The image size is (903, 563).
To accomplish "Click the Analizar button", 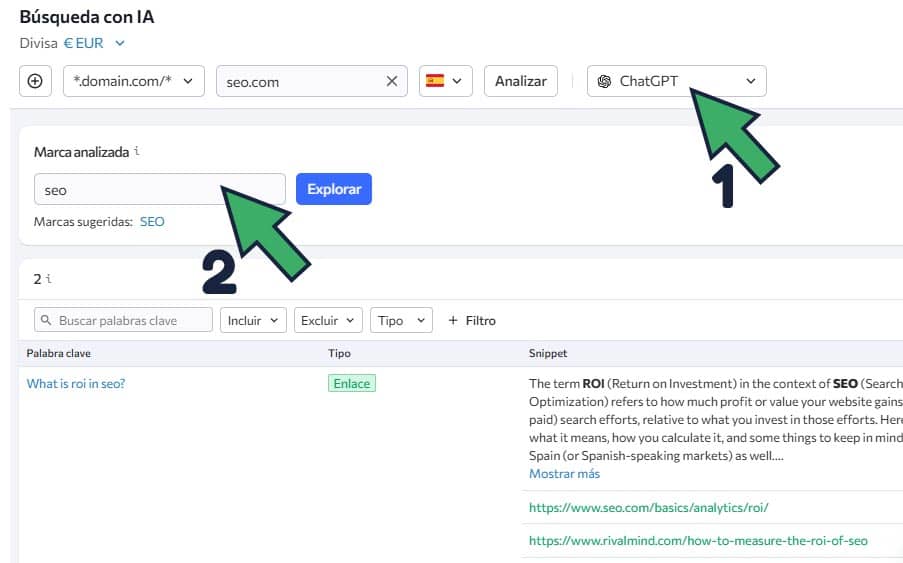I will [521, 81].
